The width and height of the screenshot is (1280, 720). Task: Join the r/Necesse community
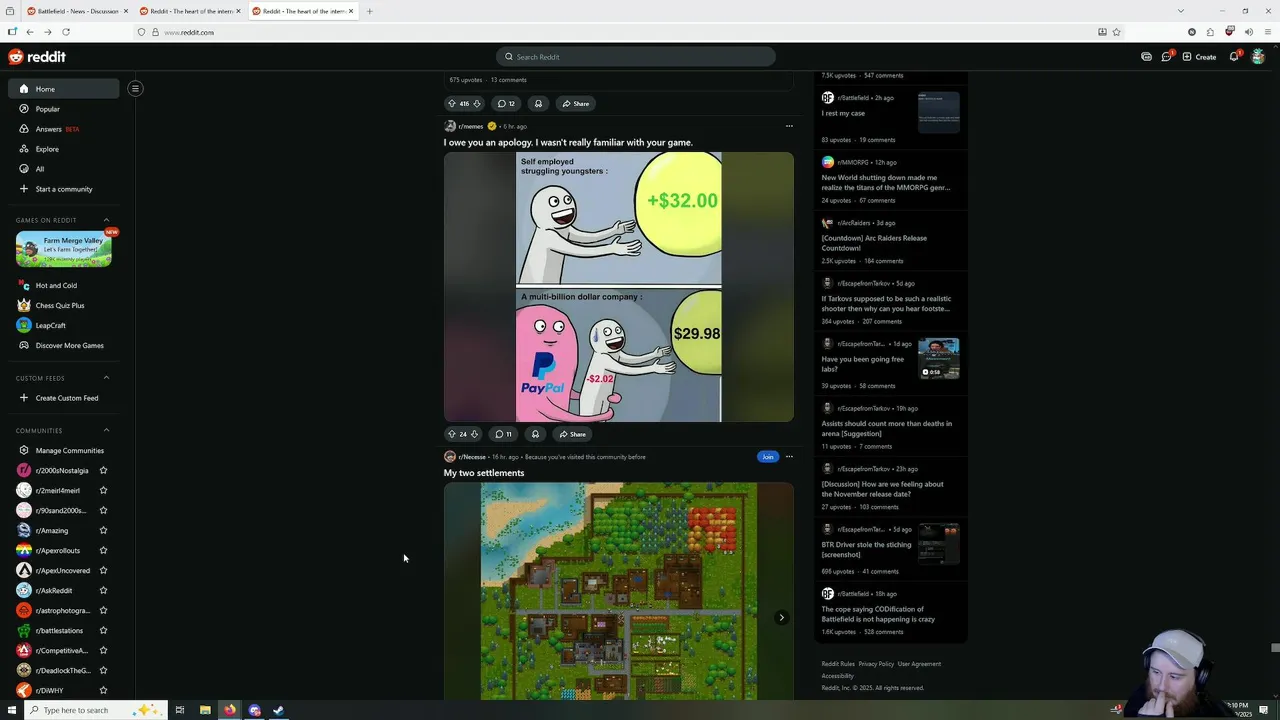point(767,457)
